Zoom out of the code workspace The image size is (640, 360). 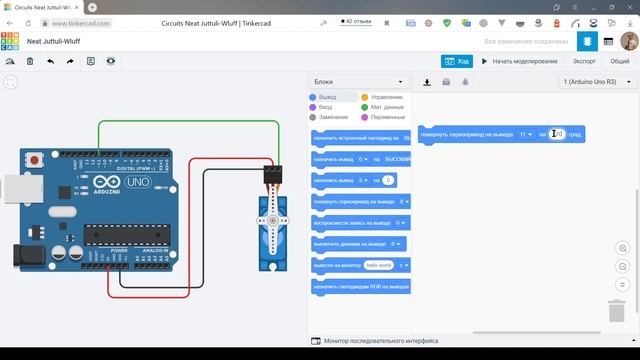tap(622, 267)
